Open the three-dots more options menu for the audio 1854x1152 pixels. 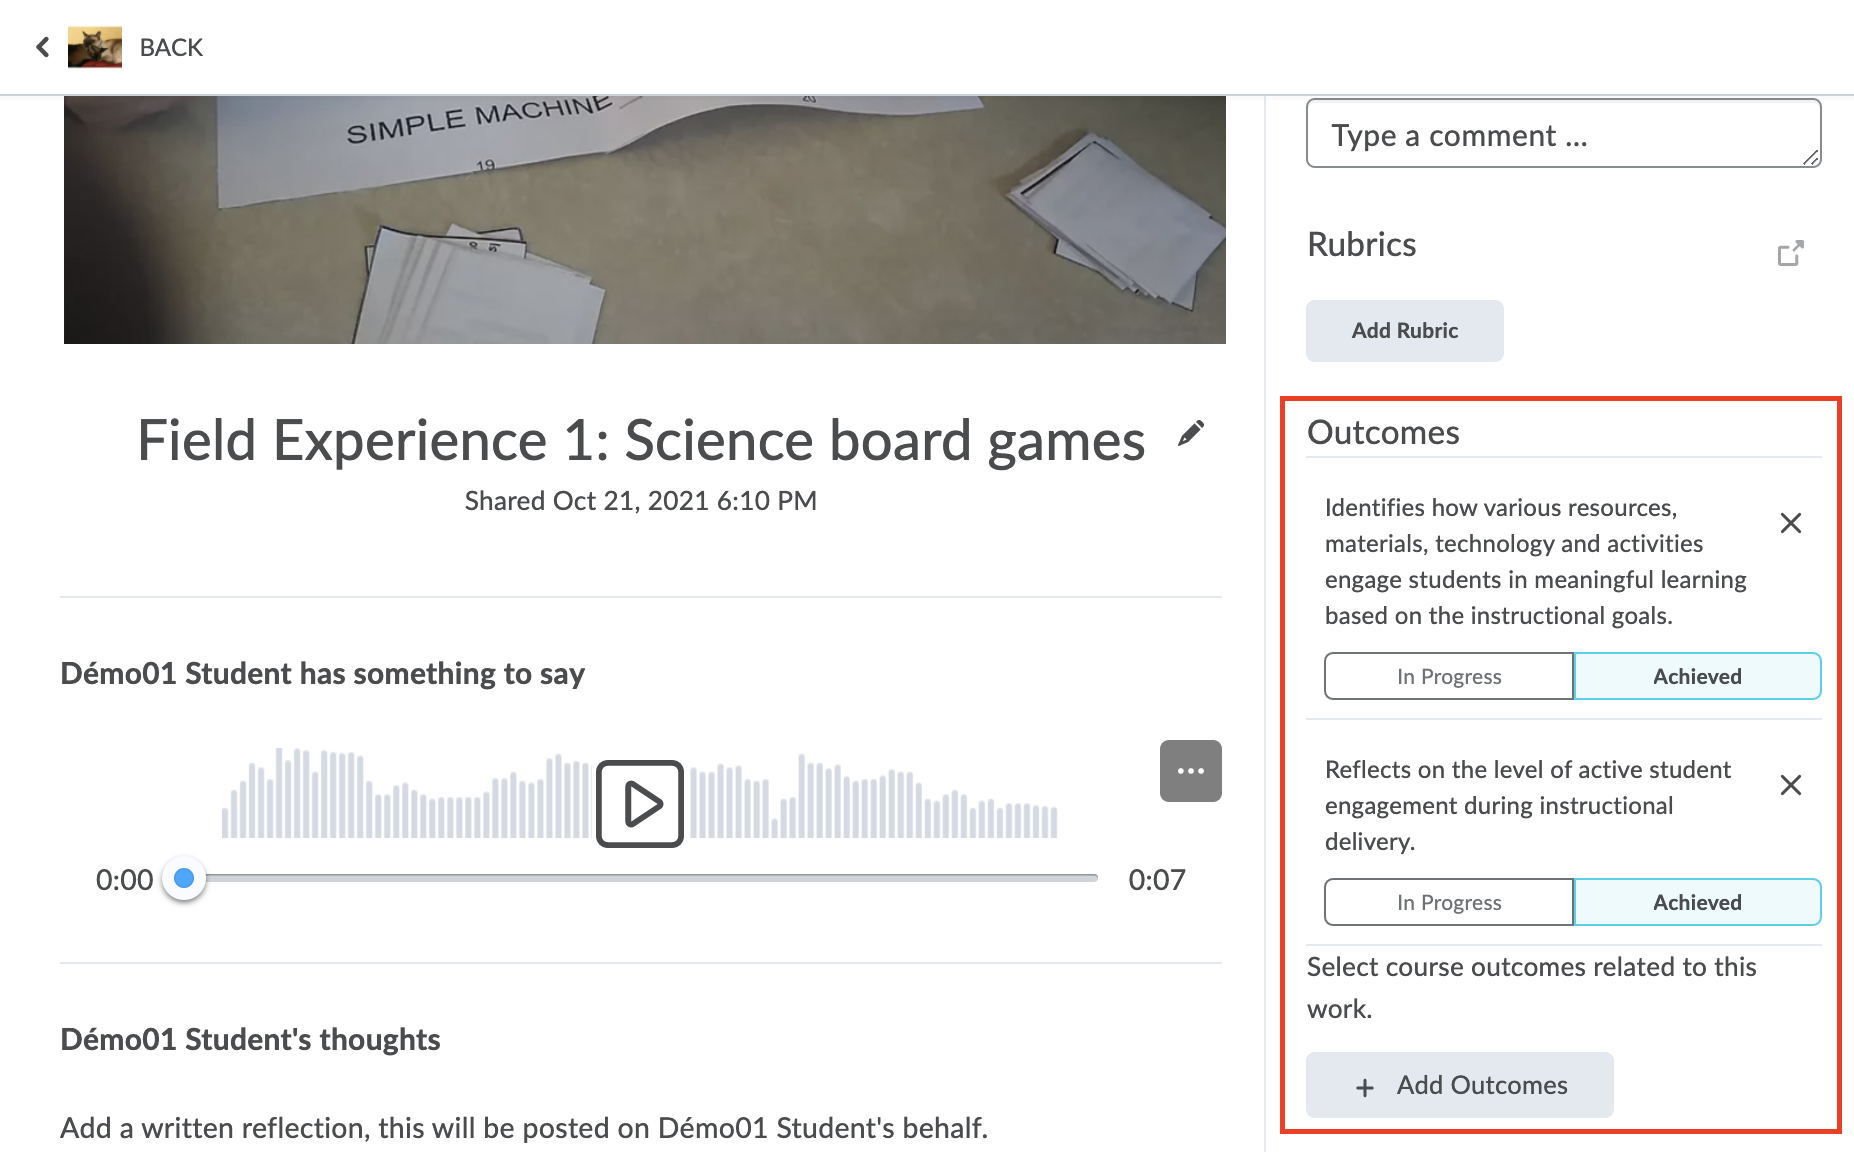[1190, 771]
